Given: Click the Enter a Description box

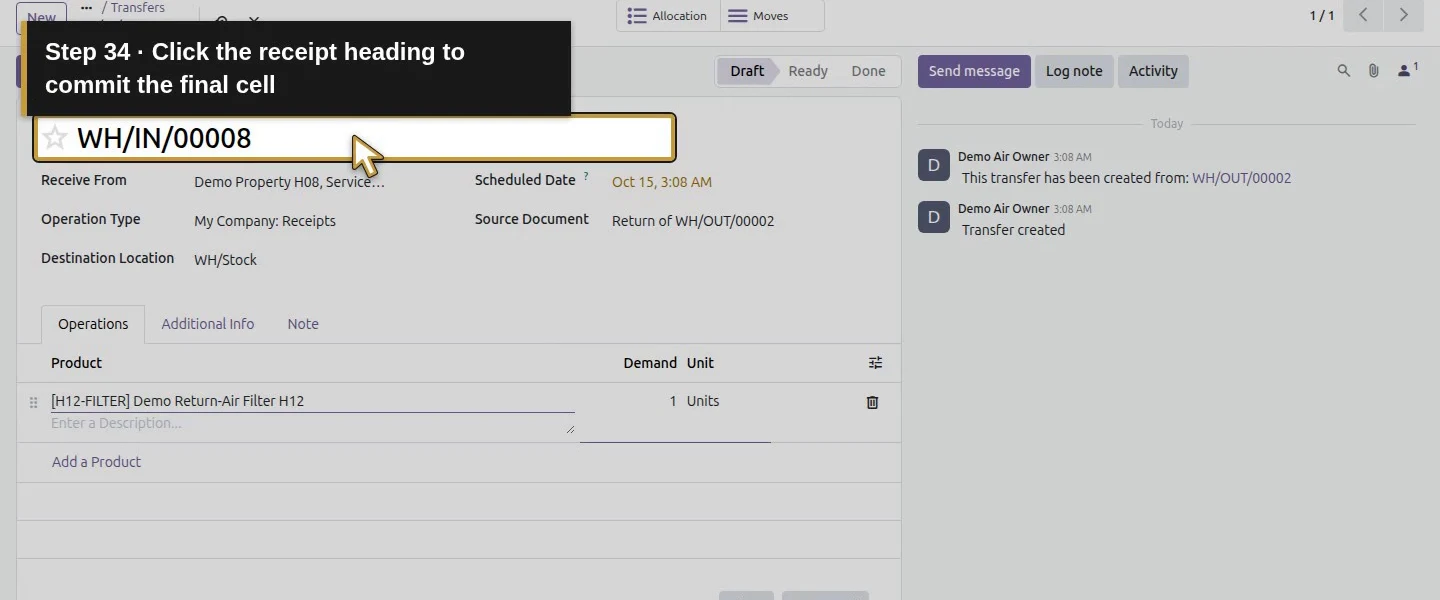Looking at the screenshot, I should [312, 424].
